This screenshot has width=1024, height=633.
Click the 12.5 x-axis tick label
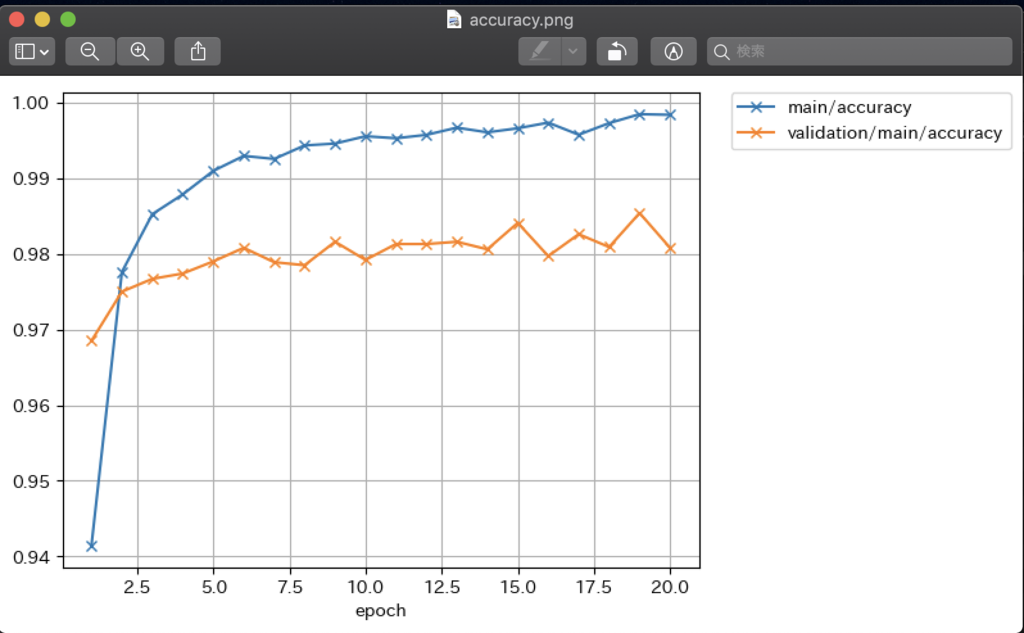tap(442, 587)
